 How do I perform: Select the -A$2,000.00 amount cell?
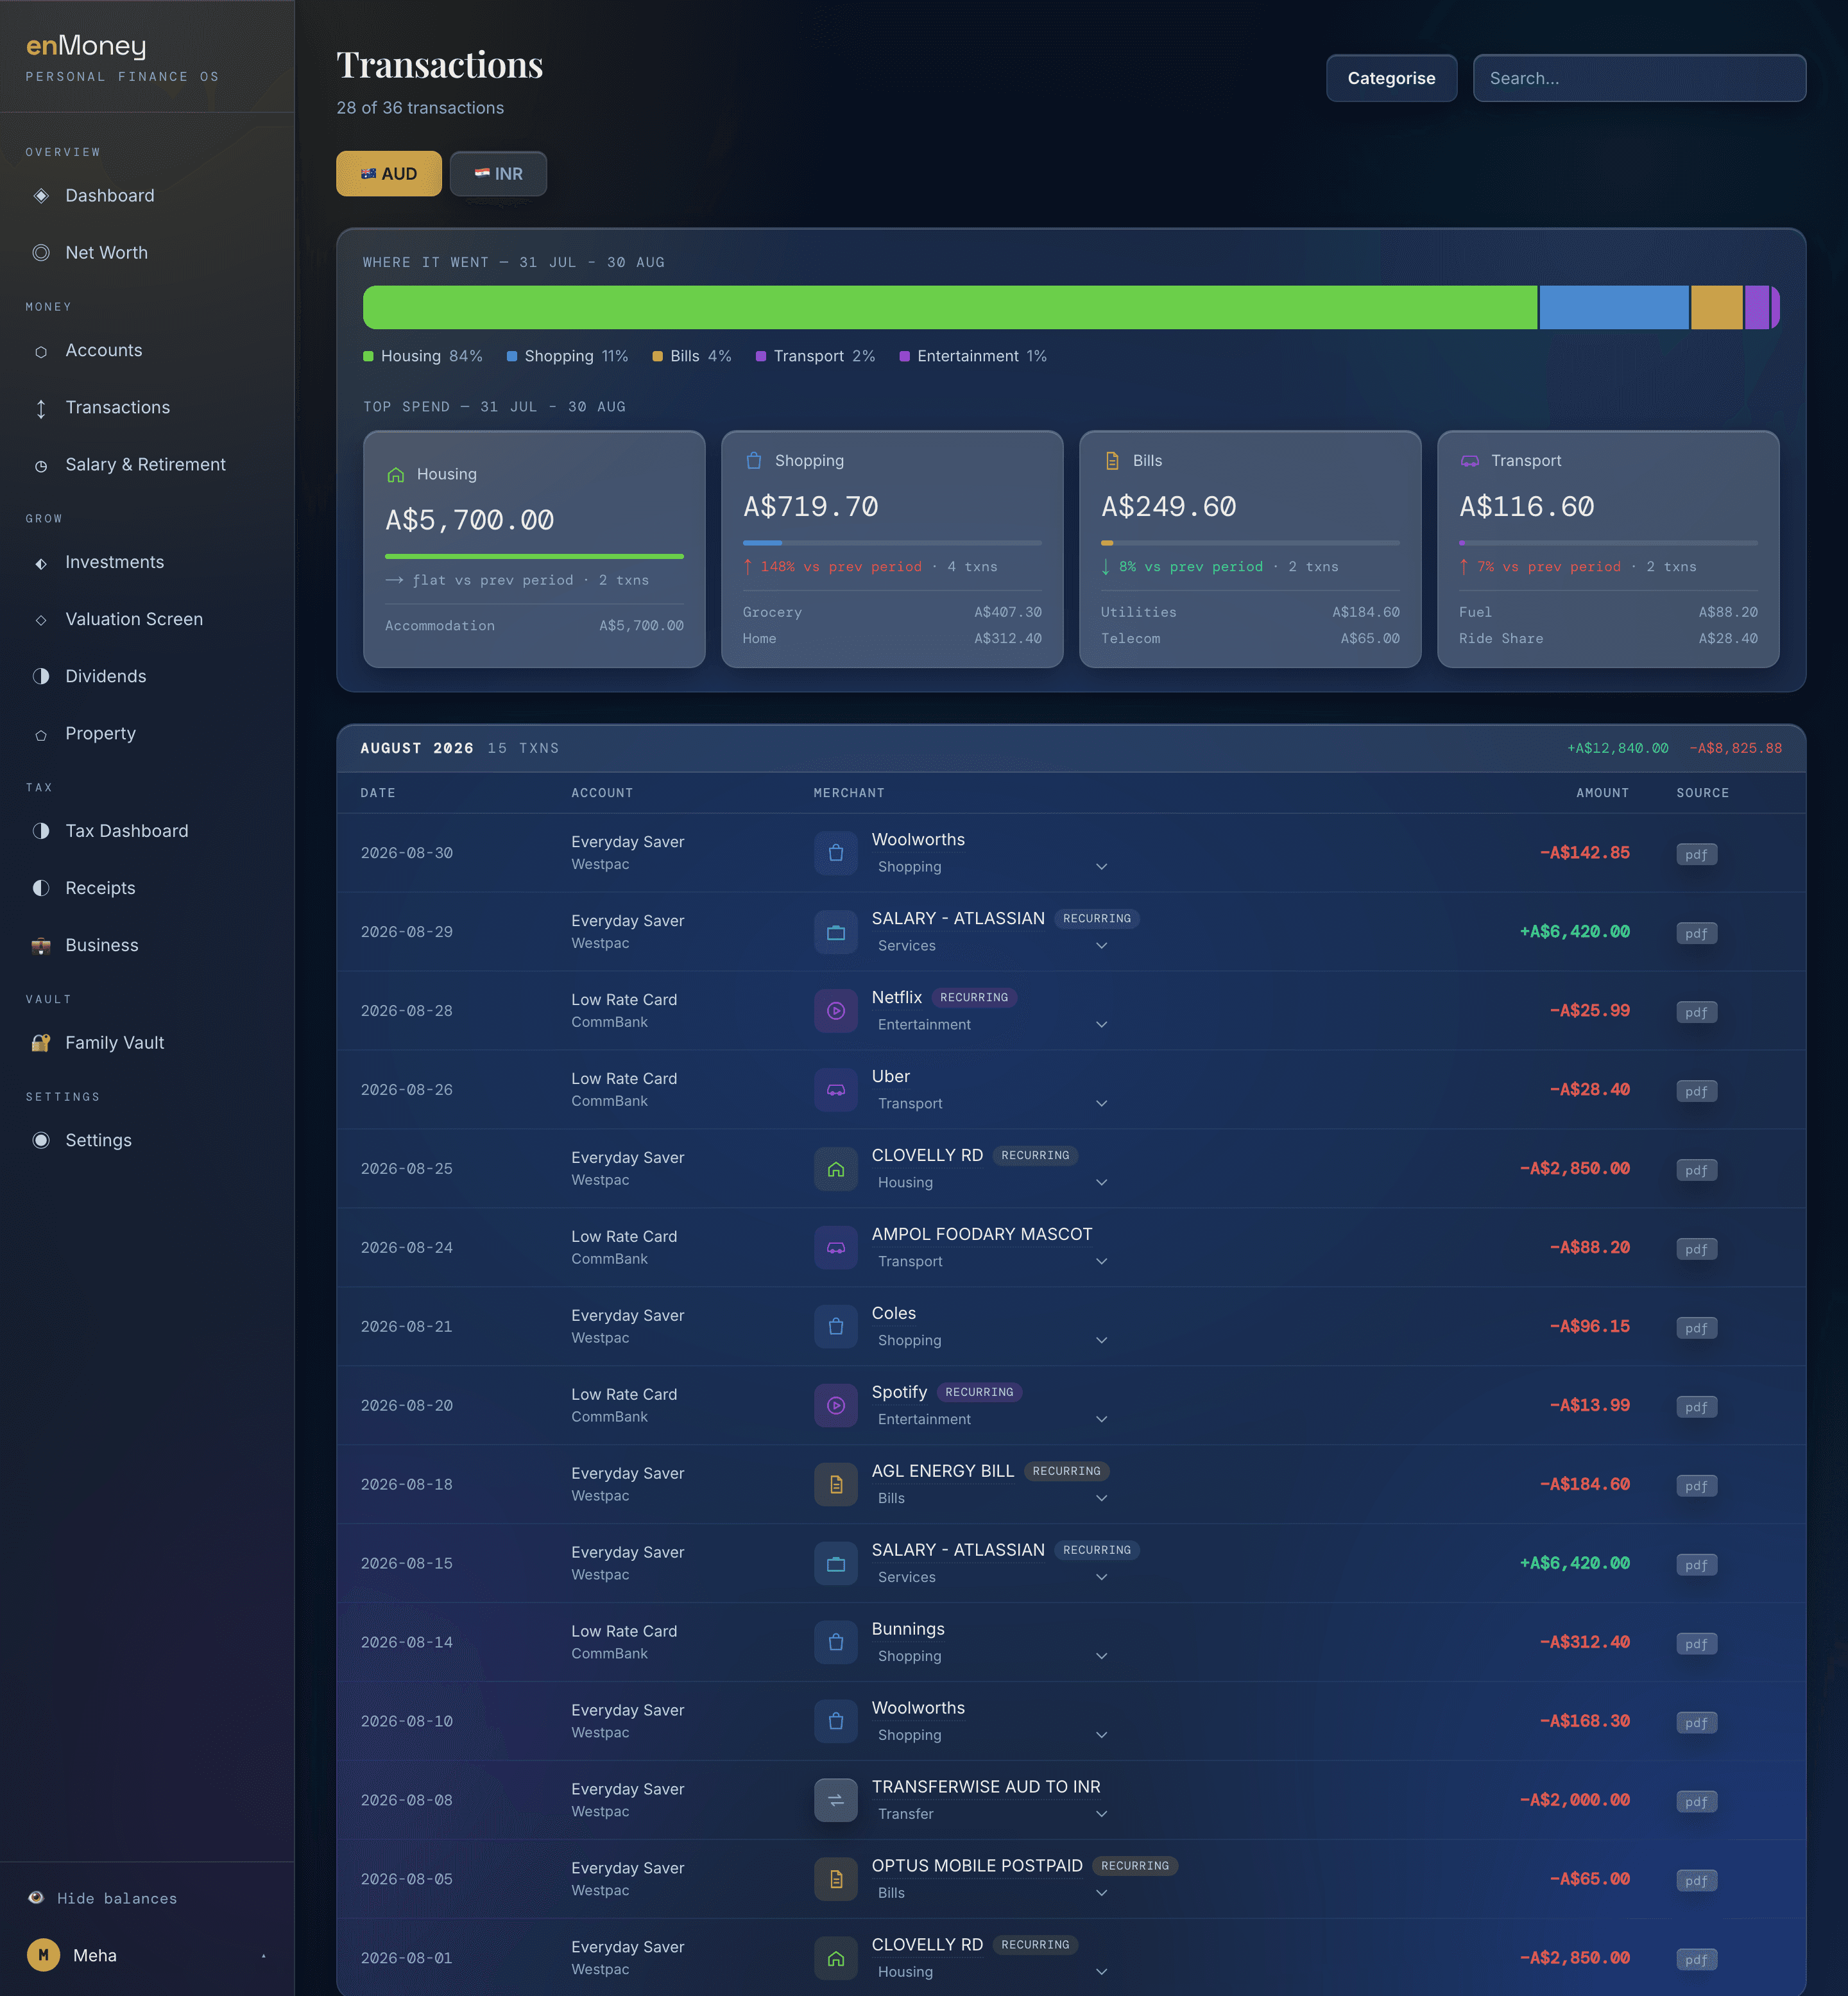pyautogui.click(x=1575, y=1800)
